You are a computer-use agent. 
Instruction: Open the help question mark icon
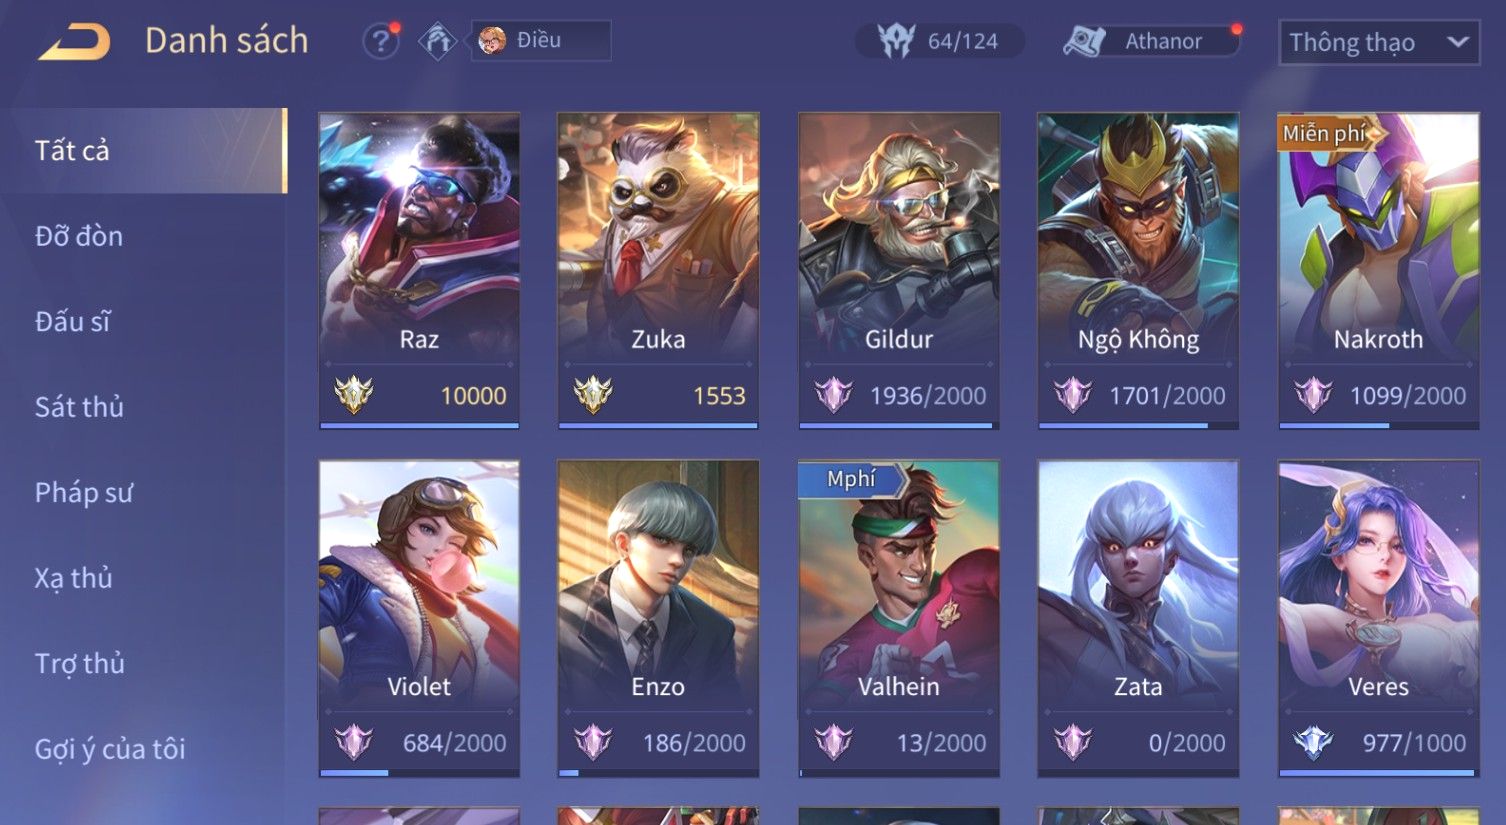point(380,41)
